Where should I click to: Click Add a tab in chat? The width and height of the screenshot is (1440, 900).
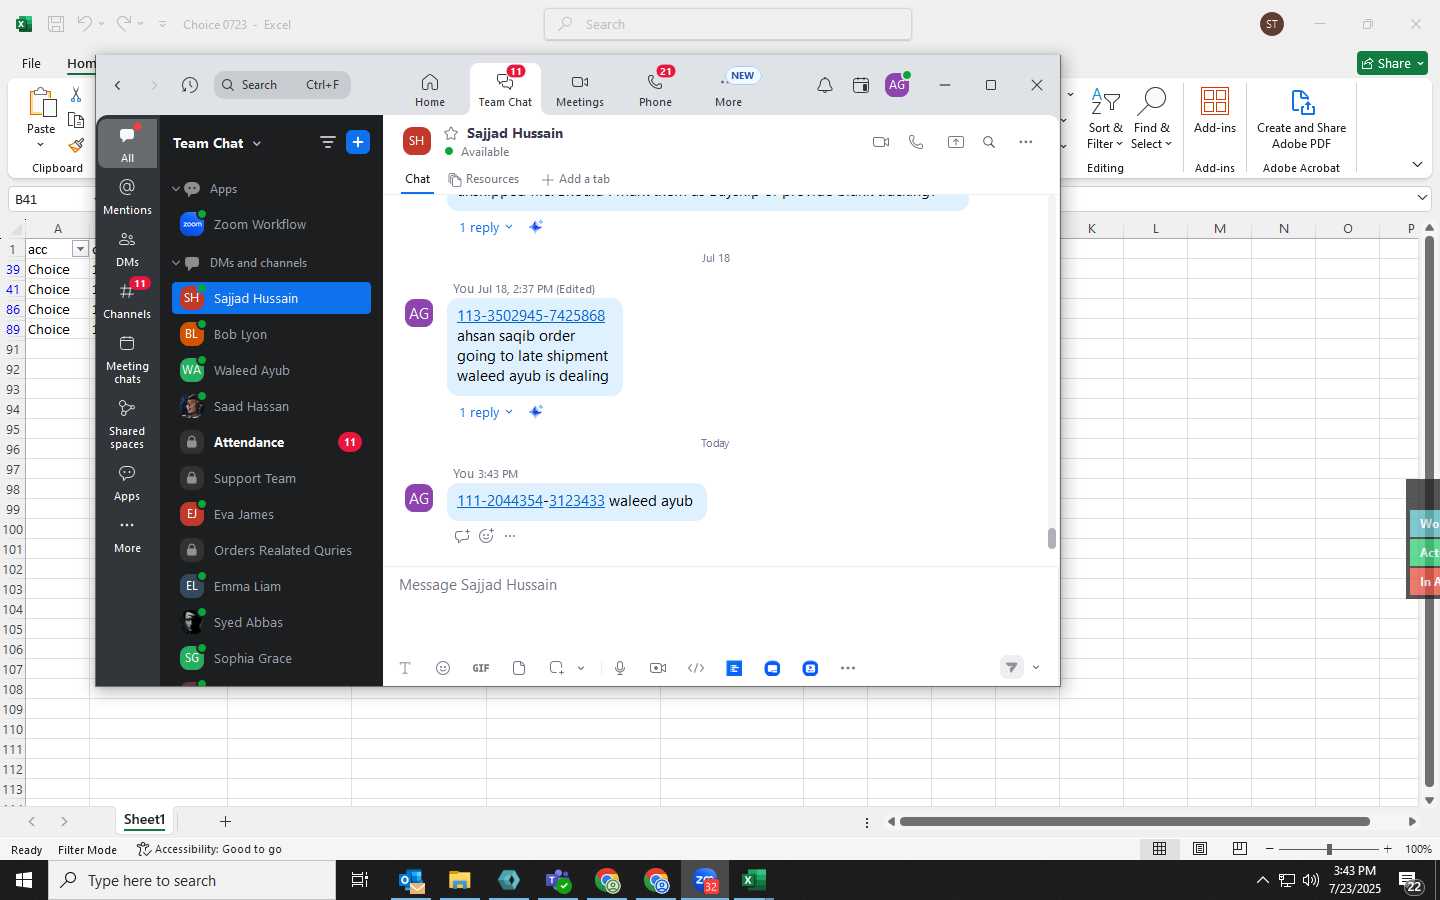pyautogui.click(x=575, y=179)
